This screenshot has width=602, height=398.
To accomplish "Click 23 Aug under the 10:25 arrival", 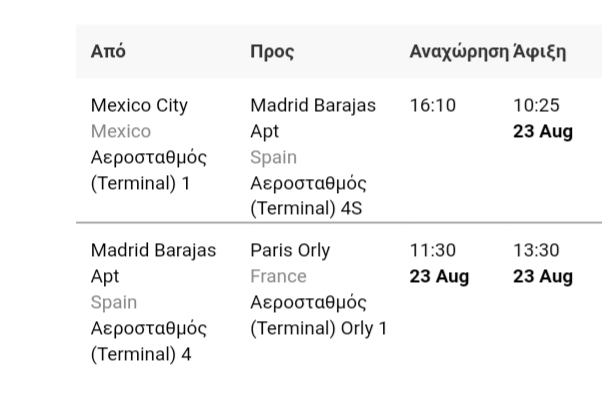I will pyautogui.click(x=543, y=132).
